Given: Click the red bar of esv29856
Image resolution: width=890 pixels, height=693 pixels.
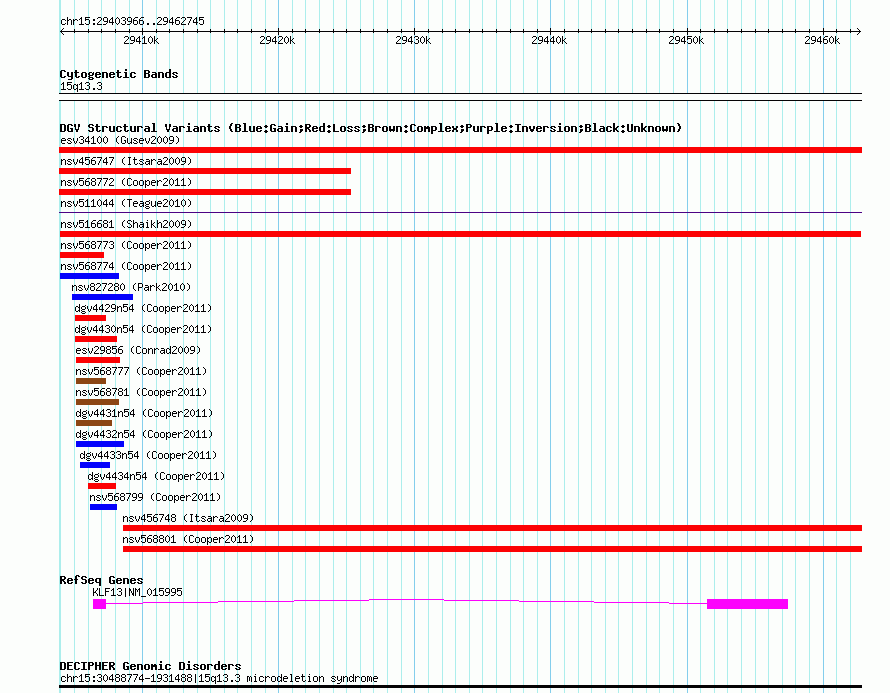Looking at the screenshot, I should tap(98, 360).
